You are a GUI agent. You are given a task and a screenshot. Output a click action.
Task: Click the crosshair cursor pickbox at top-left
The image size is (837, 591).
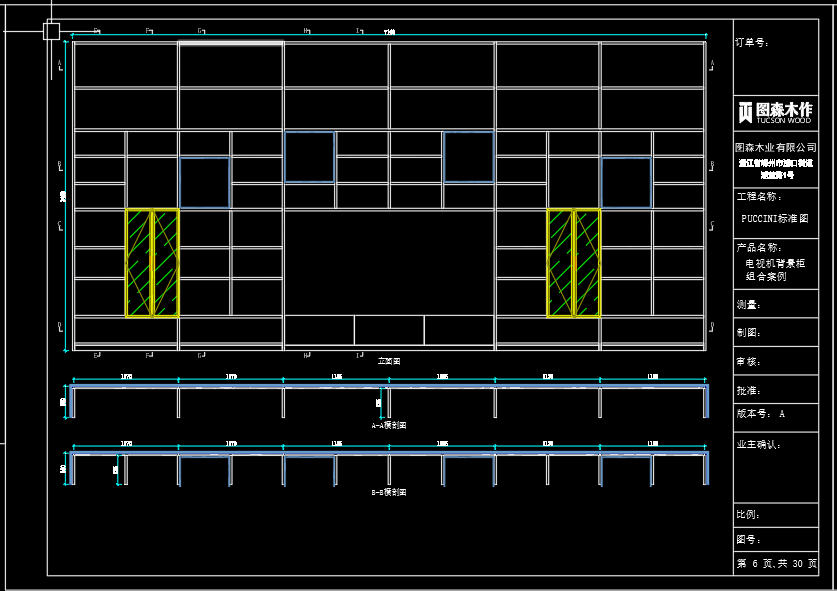(x=52, y=31)
